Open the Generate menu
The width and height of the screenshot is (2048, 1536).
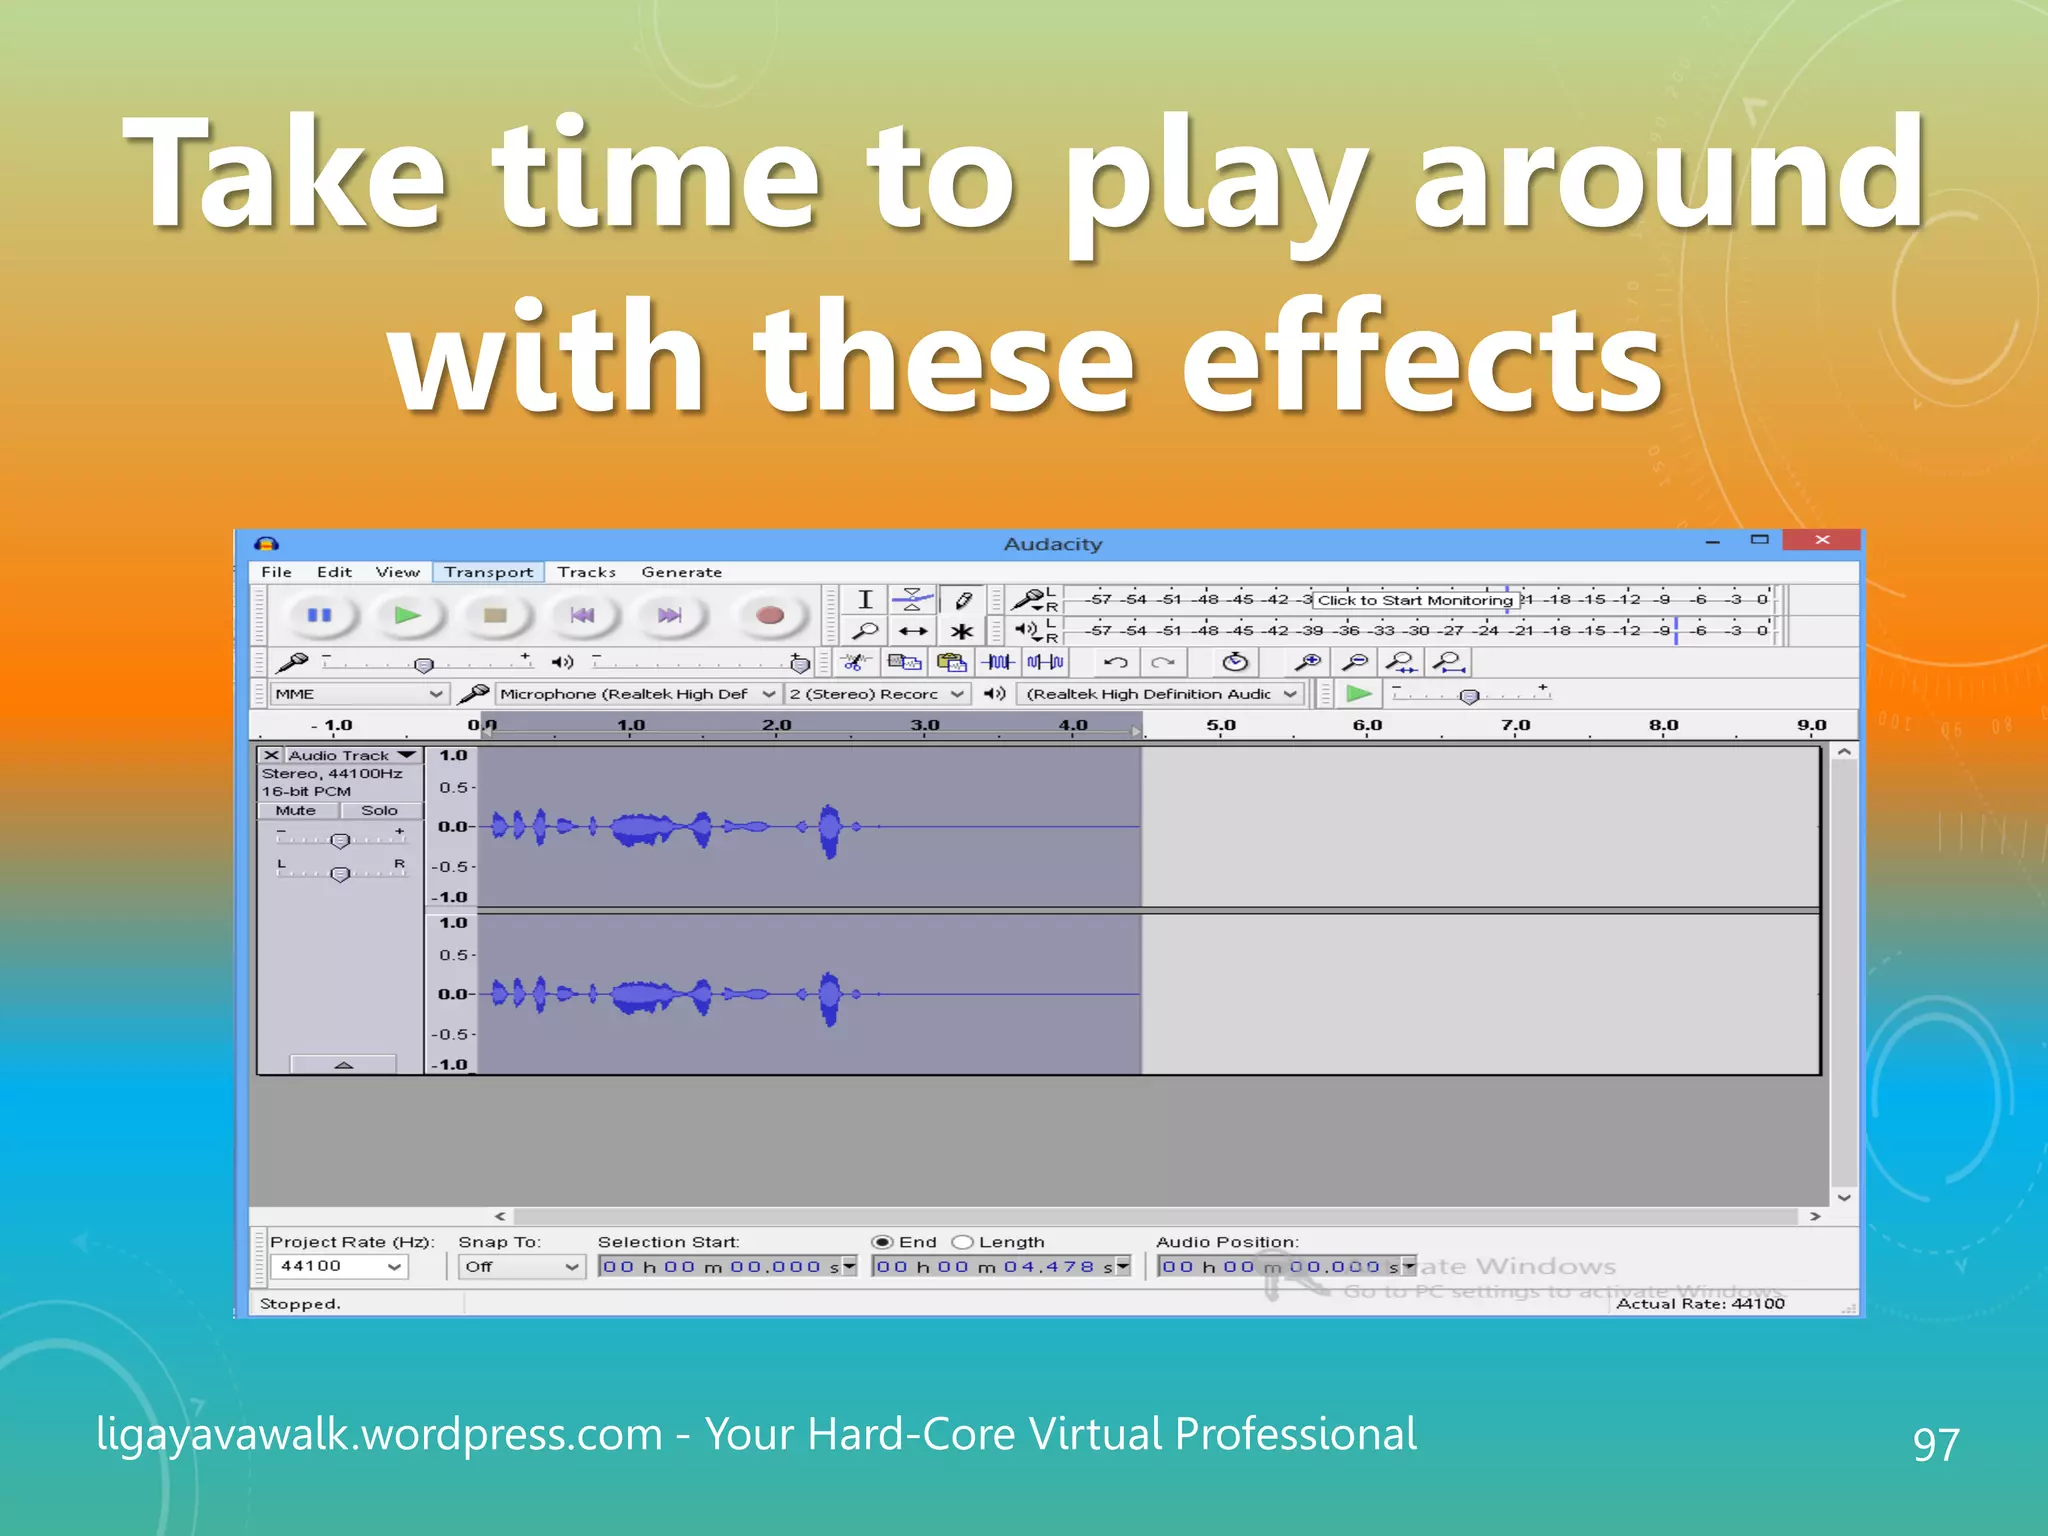pyautogui.click(x=681, y=572)
